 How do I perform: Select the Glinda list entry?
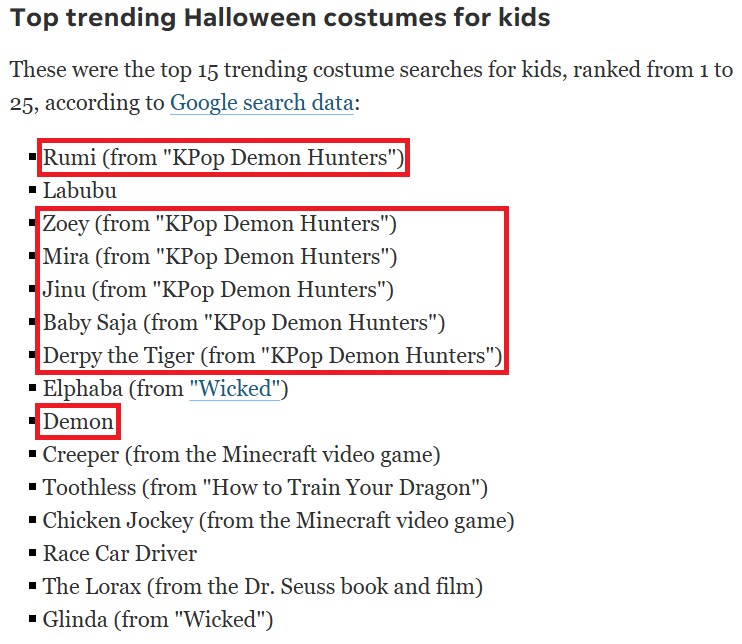(x=157, y=620)
